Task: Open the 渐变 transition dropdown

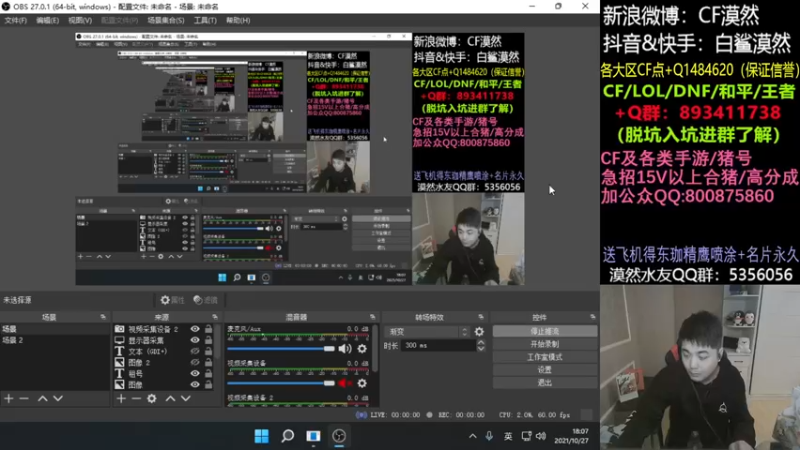Action: (x=427, y=332)
